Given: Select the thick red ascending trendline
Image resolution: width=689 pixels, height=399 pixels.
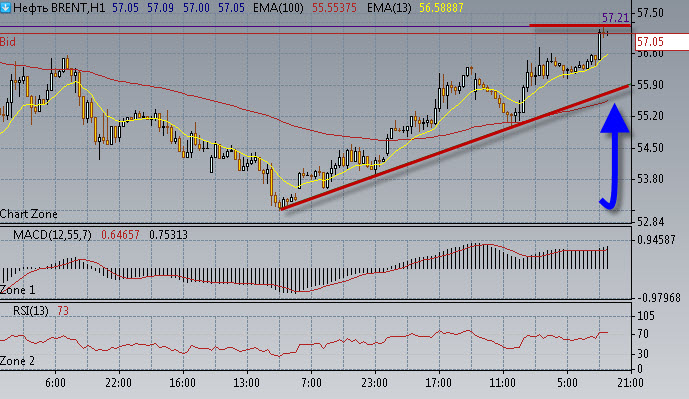Looking at the screenshot, I should 455,147.
